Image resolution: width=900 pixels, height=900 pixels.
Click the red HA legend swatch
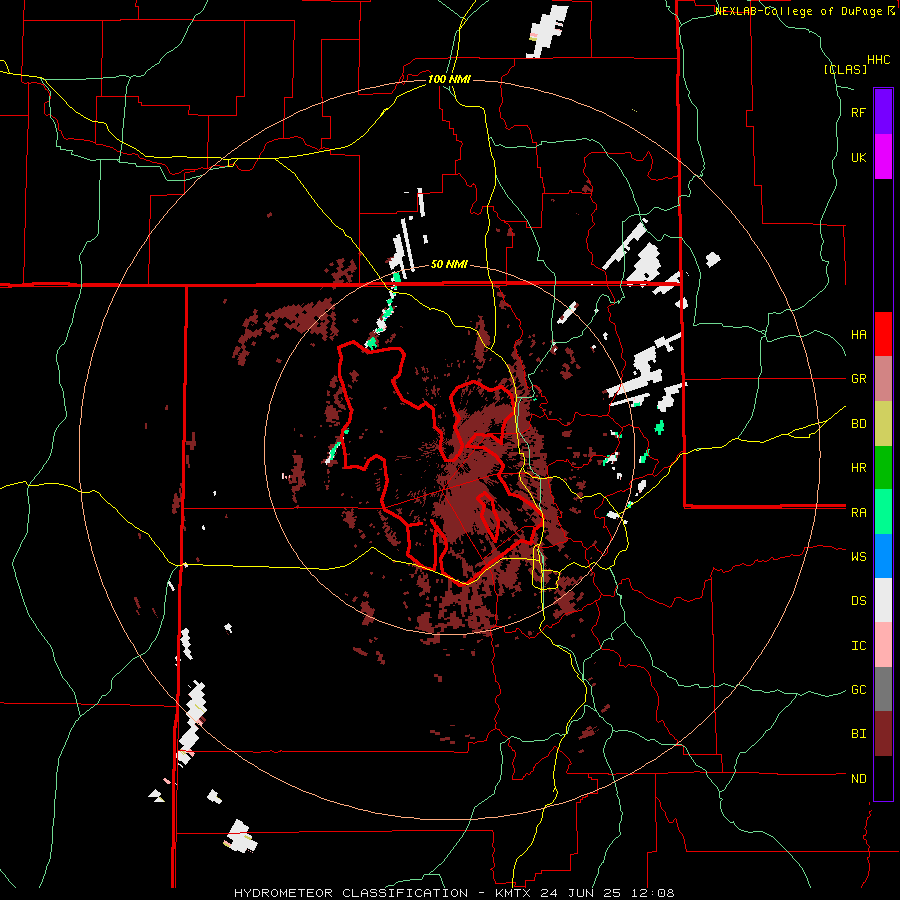883,334
